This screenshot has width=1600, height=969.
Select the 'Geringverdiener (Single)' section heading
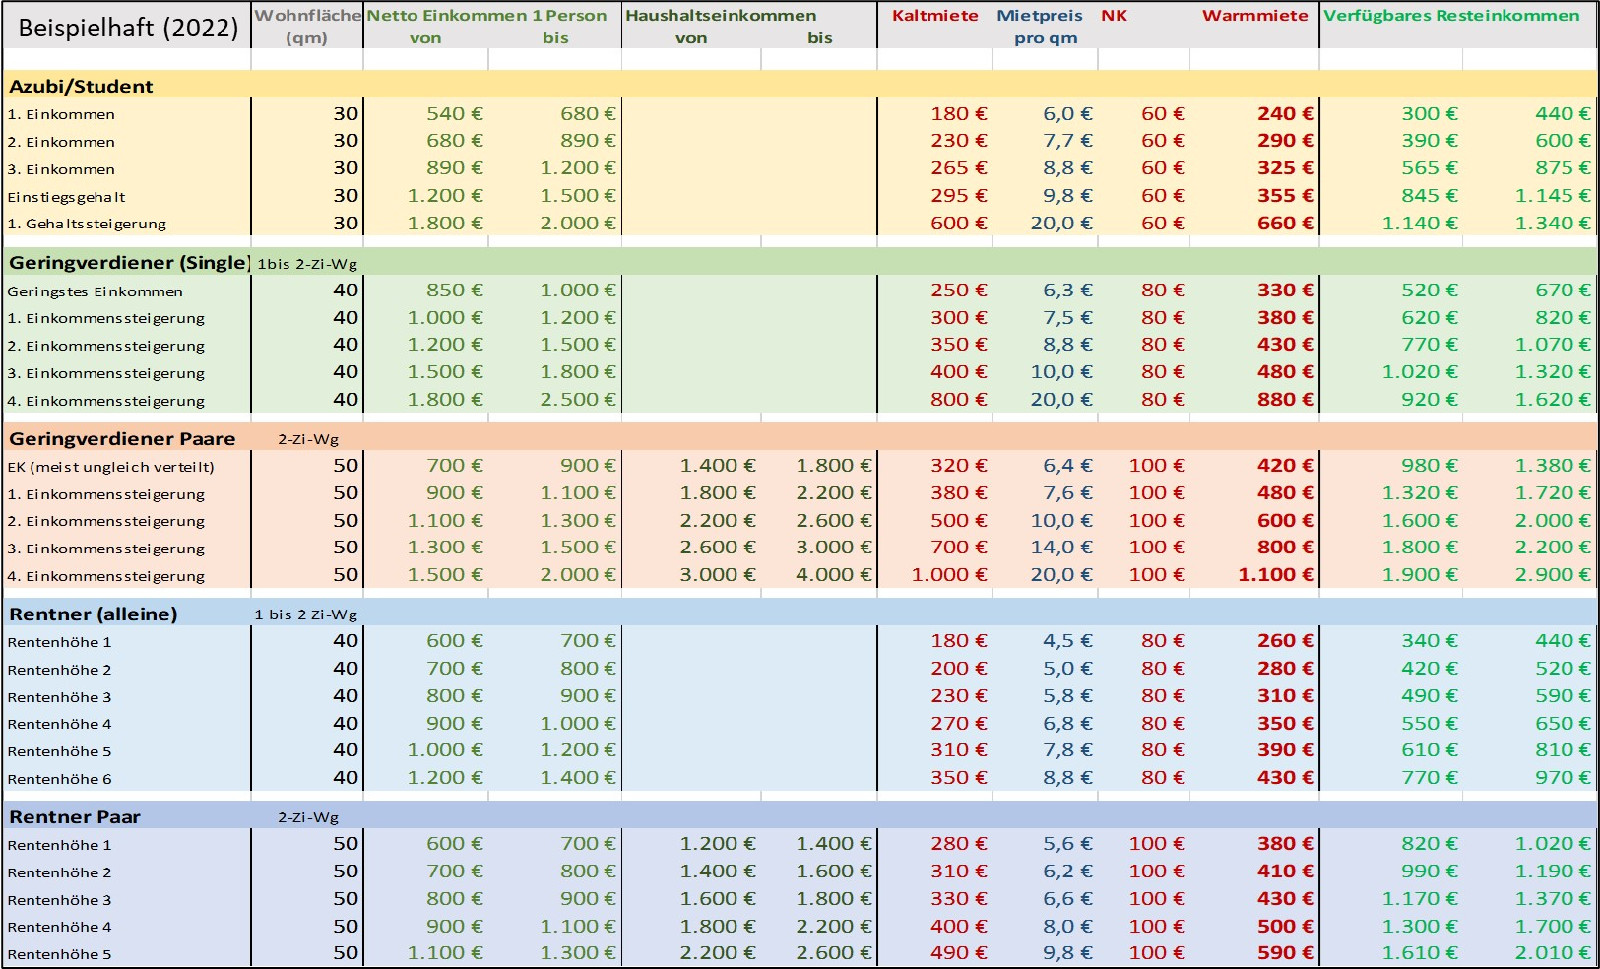[x=129, y=263]
